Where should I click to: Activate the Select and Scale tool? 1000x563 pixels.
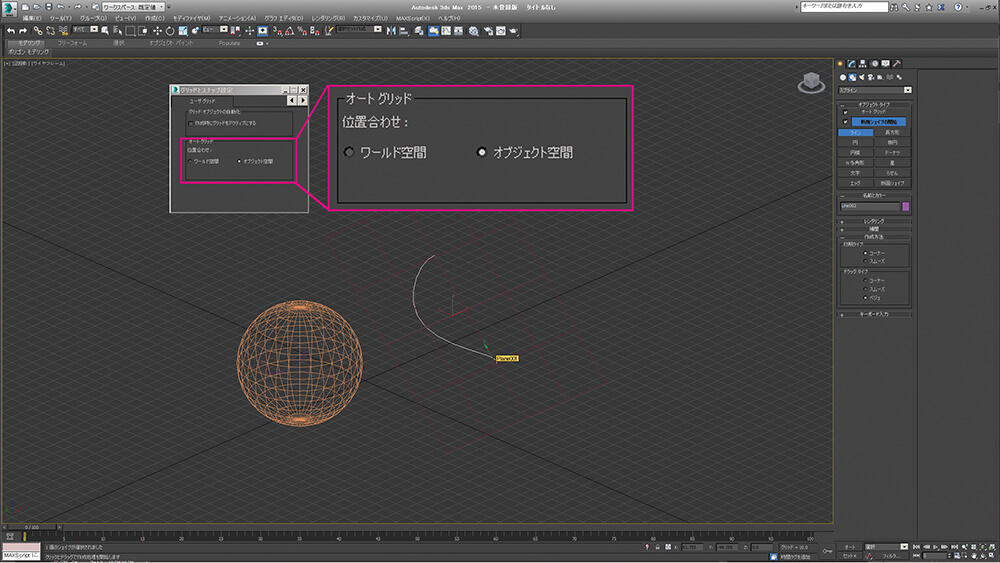pos(183,31)
